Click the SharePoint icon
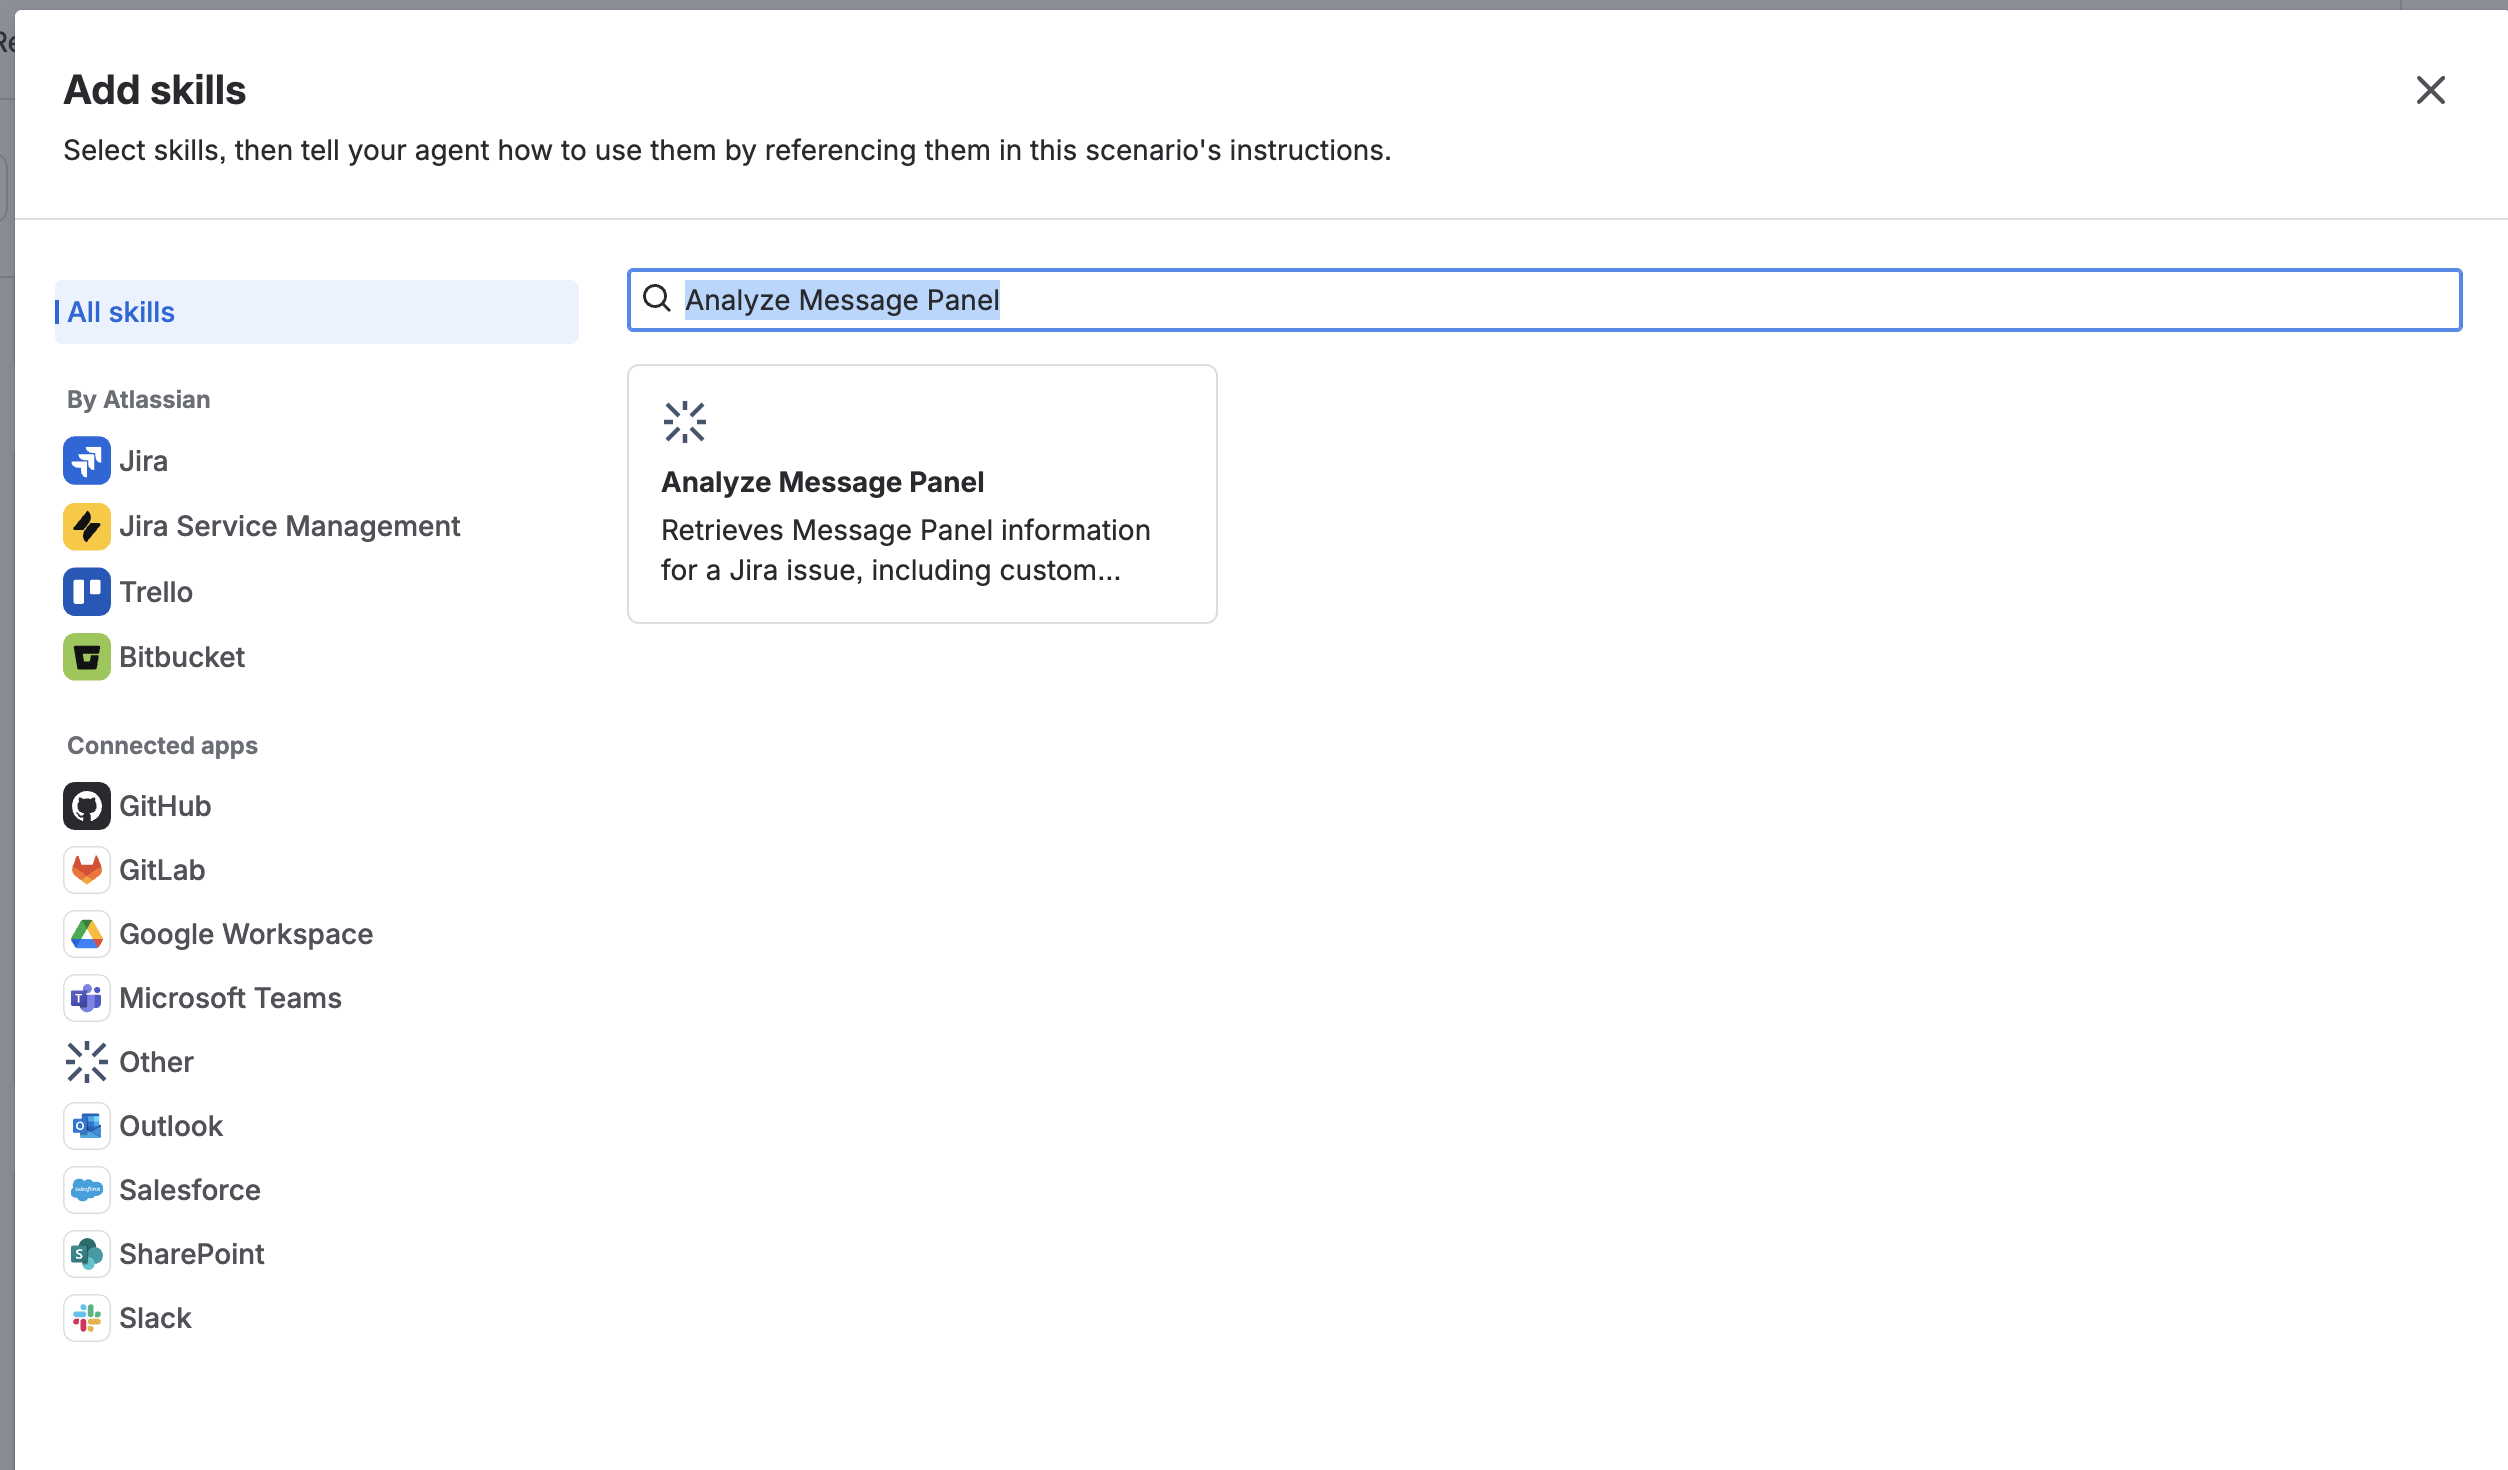 86,1253
